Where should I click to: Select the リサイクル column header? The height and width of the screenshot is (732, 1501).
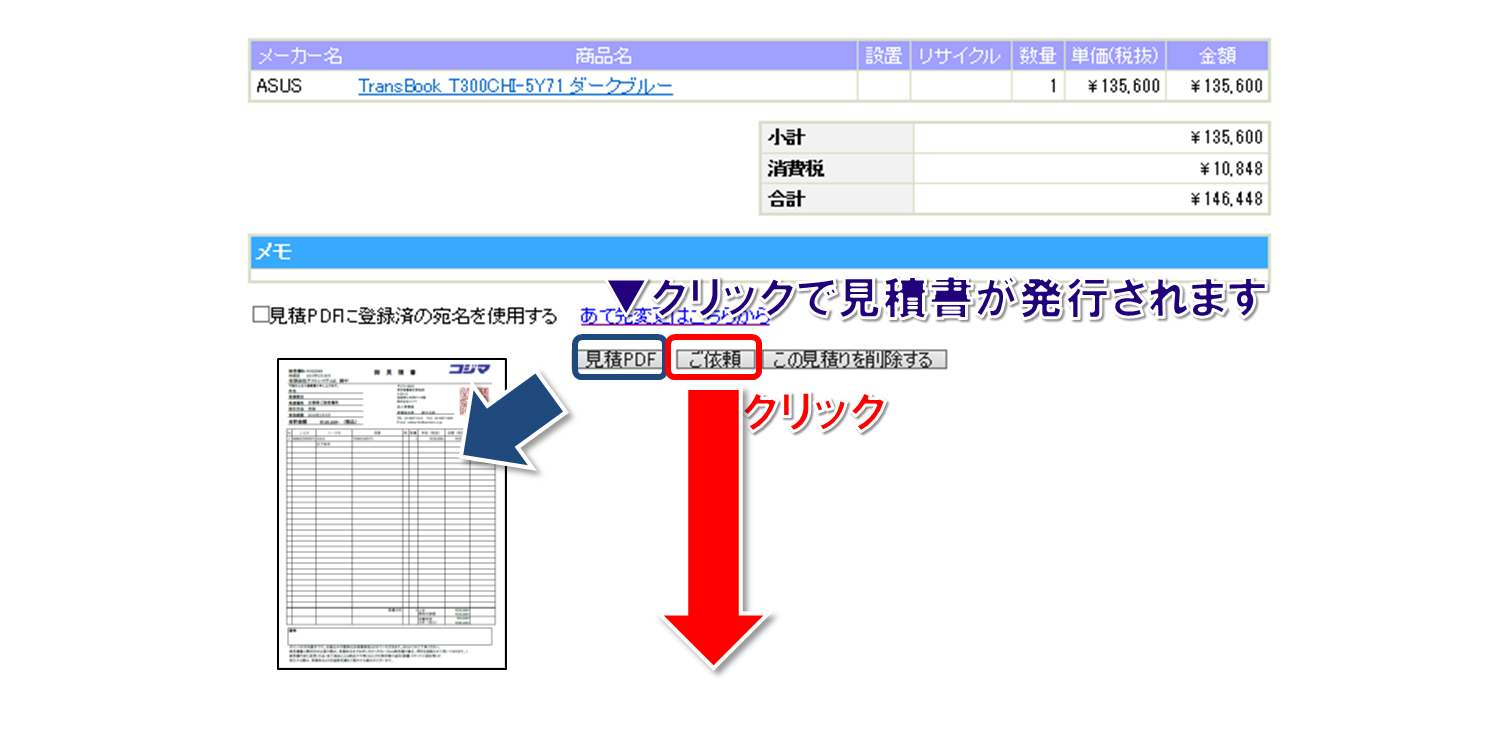click(x=960, y=56)
